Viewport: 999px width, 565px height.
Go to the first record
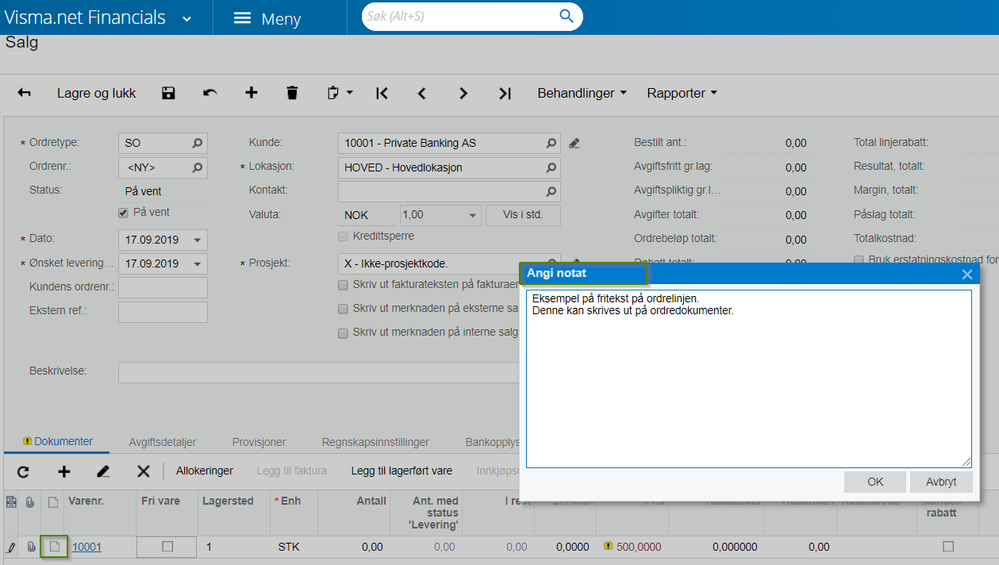(x=382, y=93)
